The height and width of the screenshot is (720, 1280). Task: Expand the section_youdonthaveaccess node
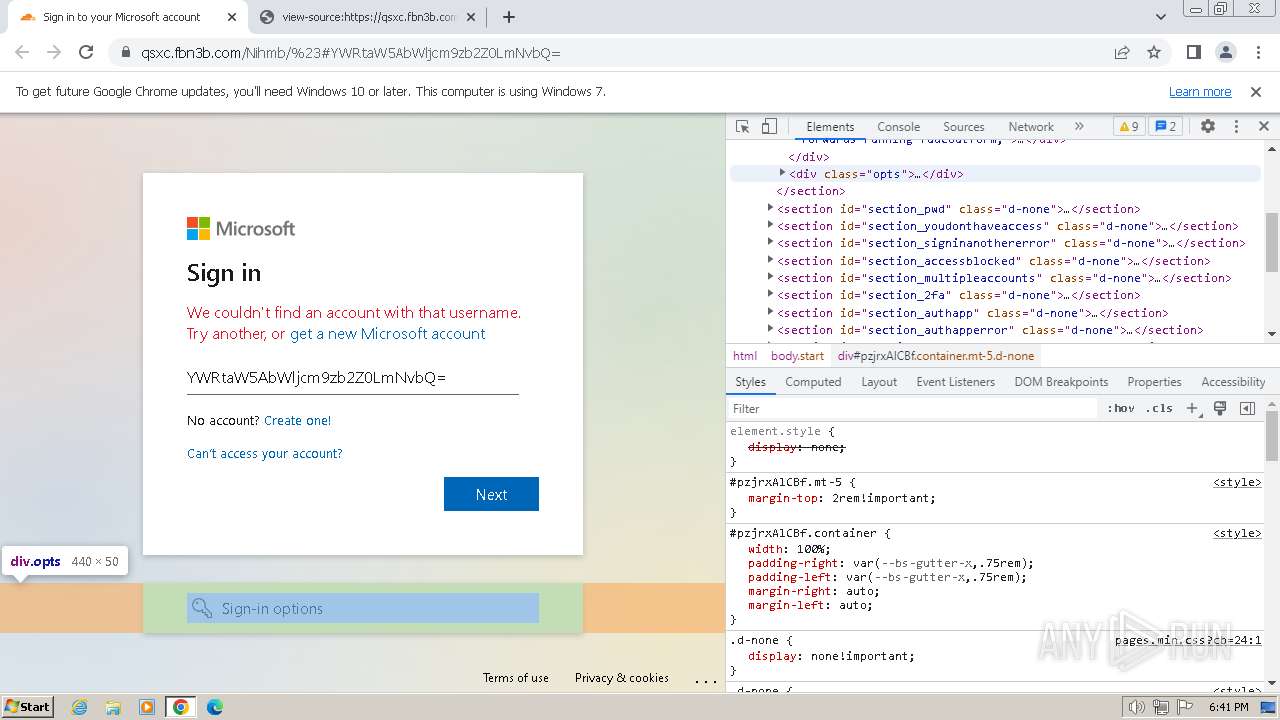tap(770, 225)
